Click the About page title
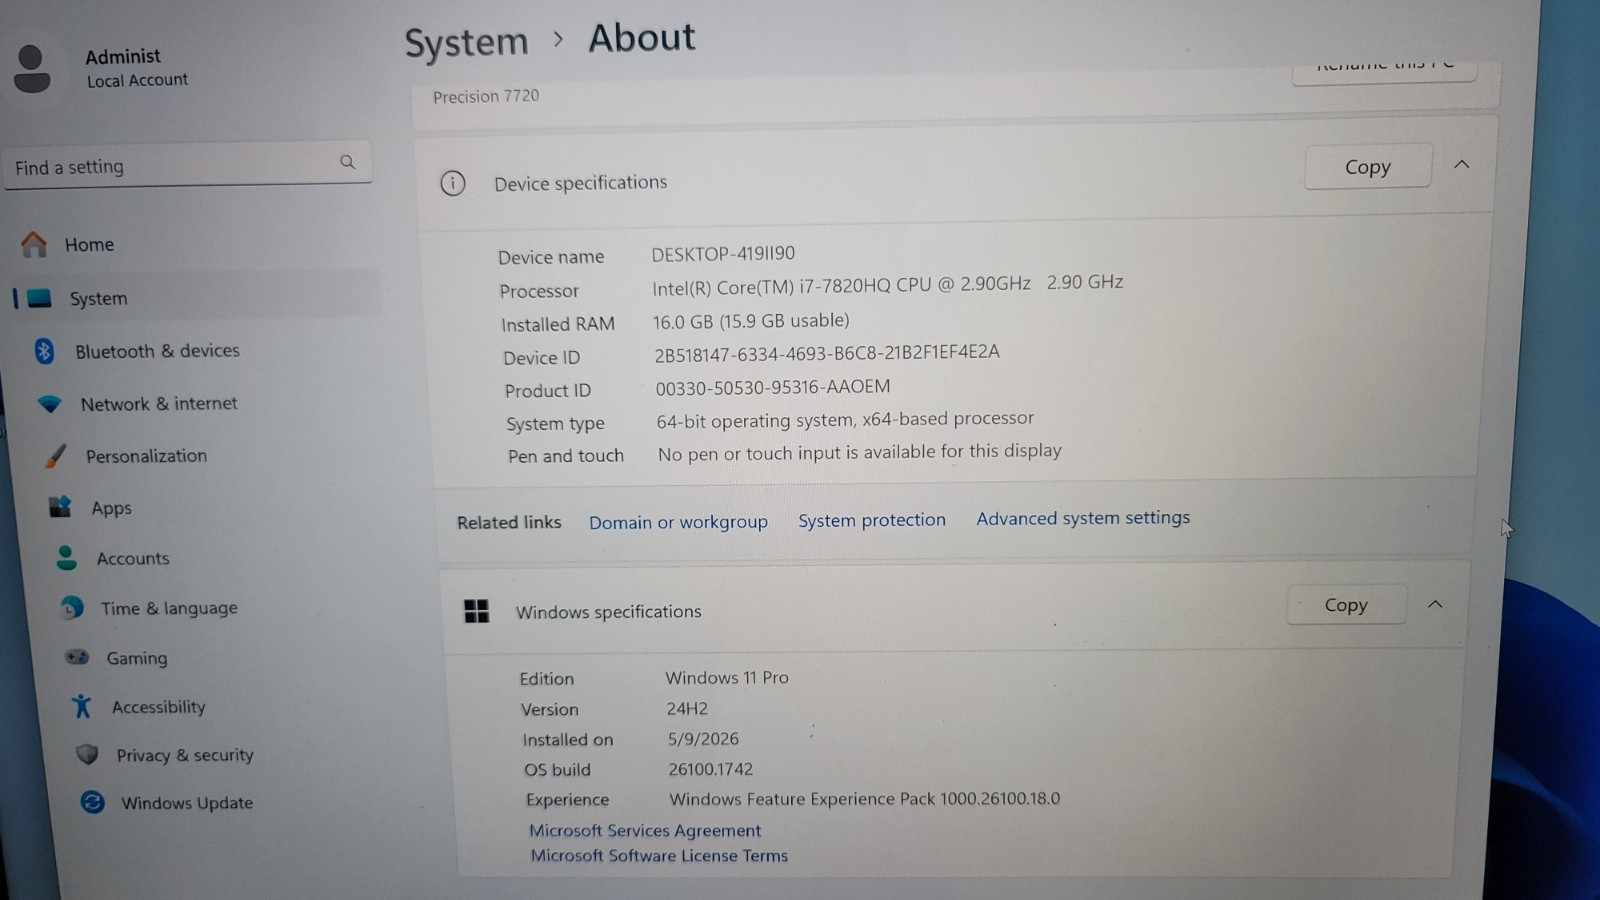This screenshot has height=900, width=1600. pos(641,38)
